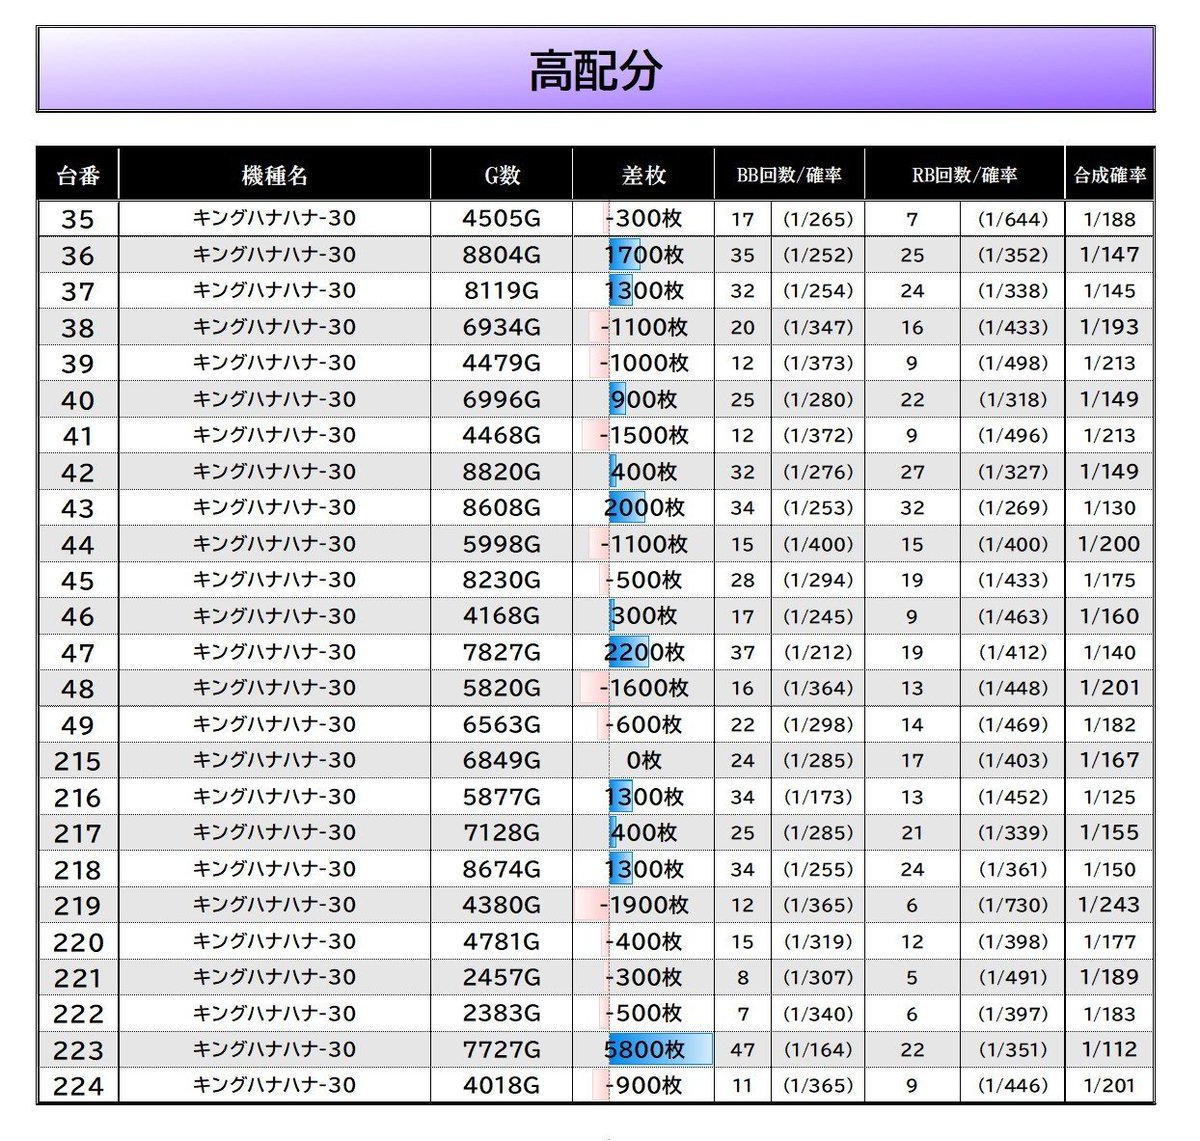Select the BB回数/確率 column header
The height and width of the screenshot is (1141, 1200).
[x=789, y=176]
